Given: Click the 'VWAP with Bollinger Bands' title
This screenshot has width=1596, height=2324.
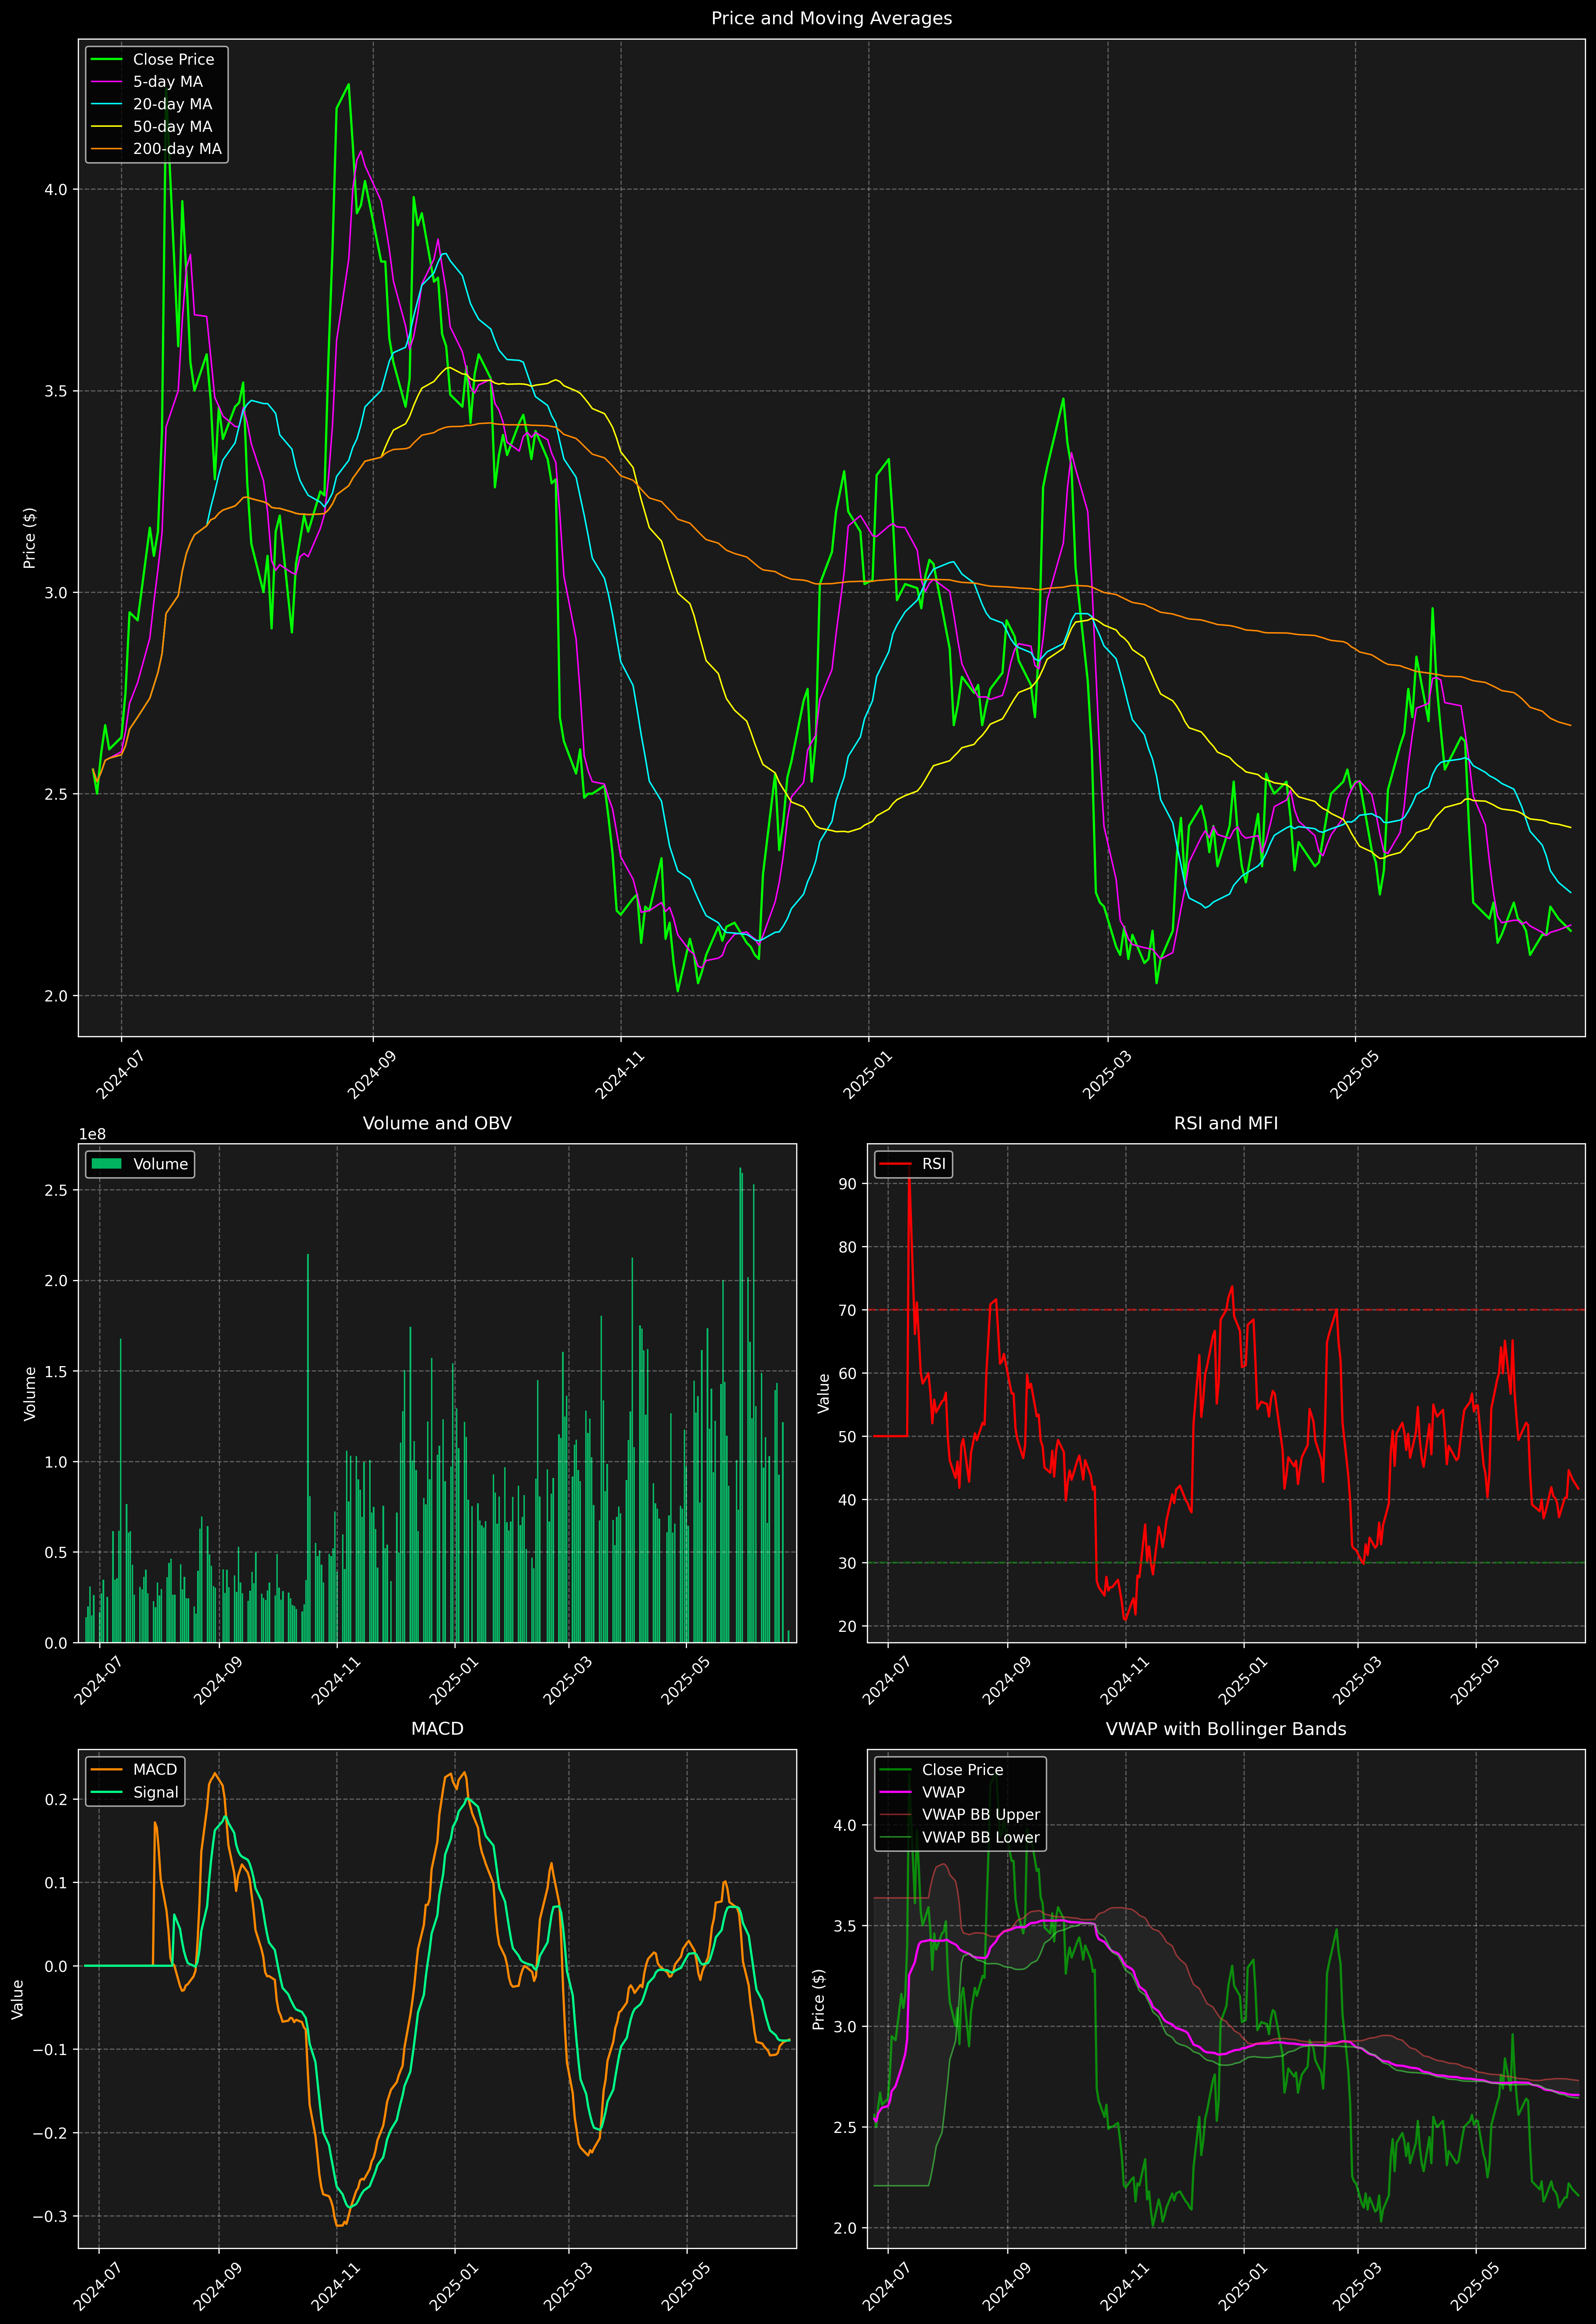Looking at the screenshot, I should 1226,1729.
